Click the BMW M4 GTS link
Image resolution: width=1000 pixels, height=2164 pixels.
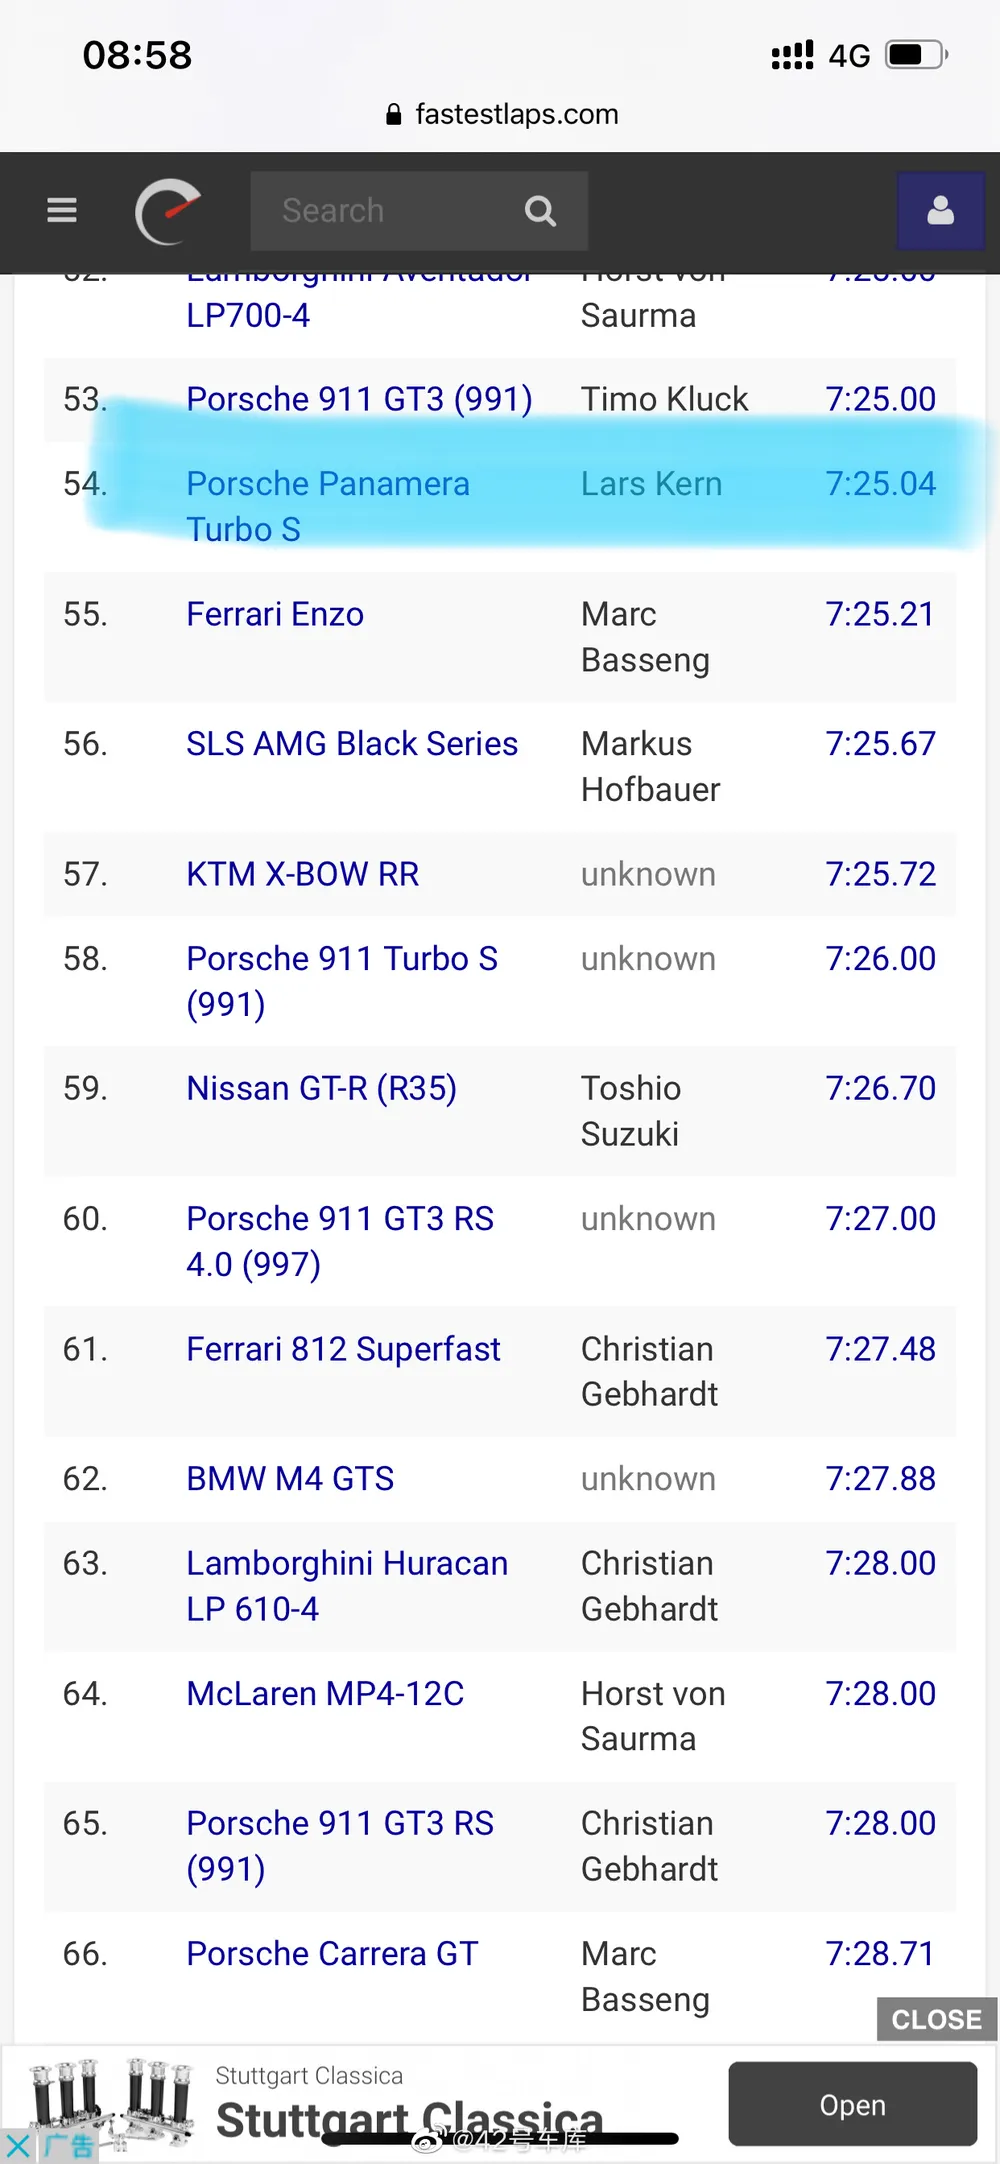click(x=290, y=1479)
